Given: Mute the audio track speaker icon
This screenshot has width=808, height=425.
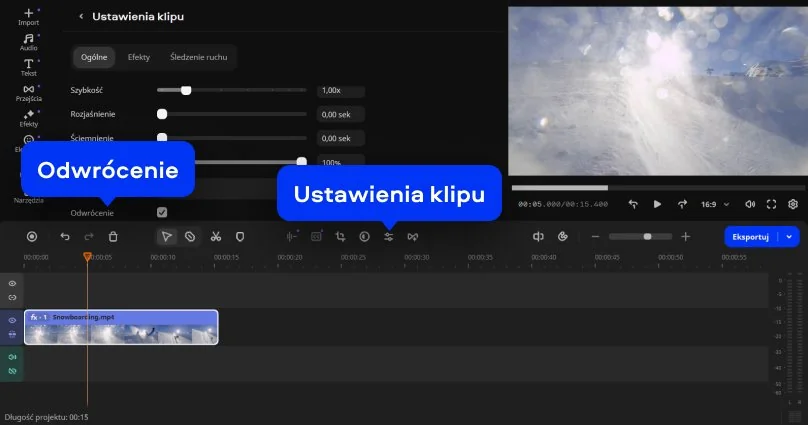Looking at the screenshot, I should [13, 357].
